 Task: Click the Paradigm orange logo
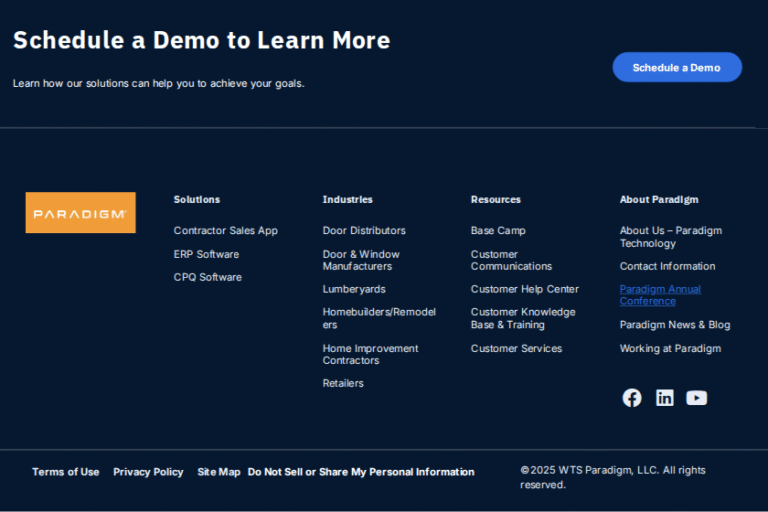click(x=81, y=213)
